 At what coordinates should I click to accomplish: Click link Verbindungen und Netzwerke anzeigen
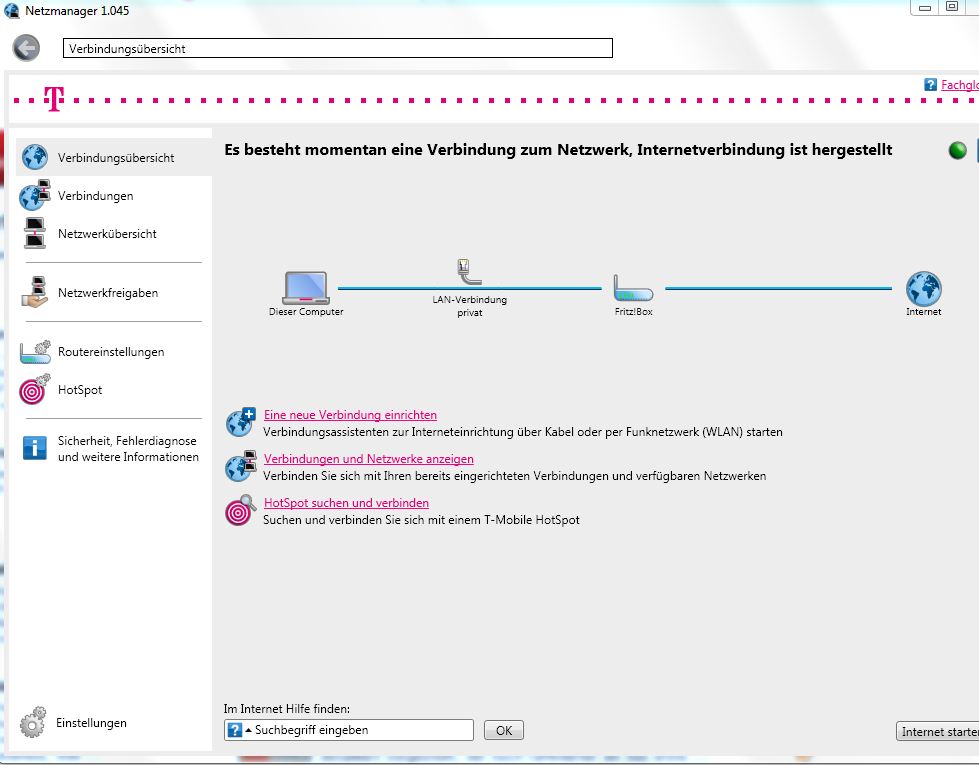point(368,459)
